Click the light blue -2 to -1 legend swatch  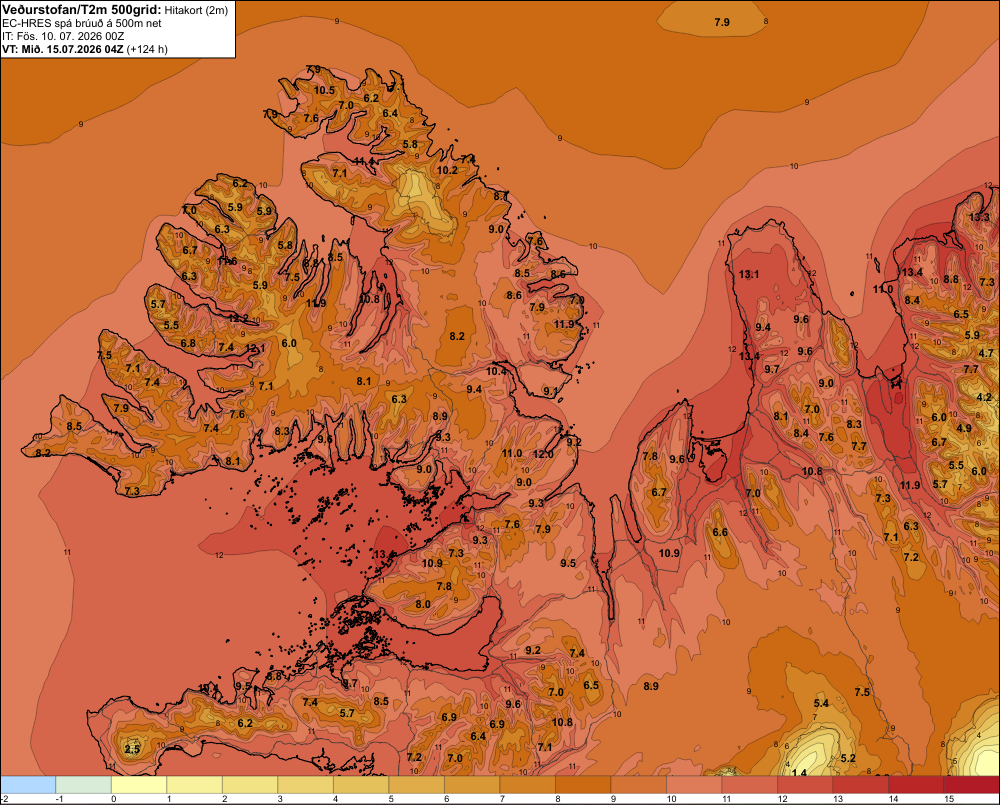click(28, 785)
